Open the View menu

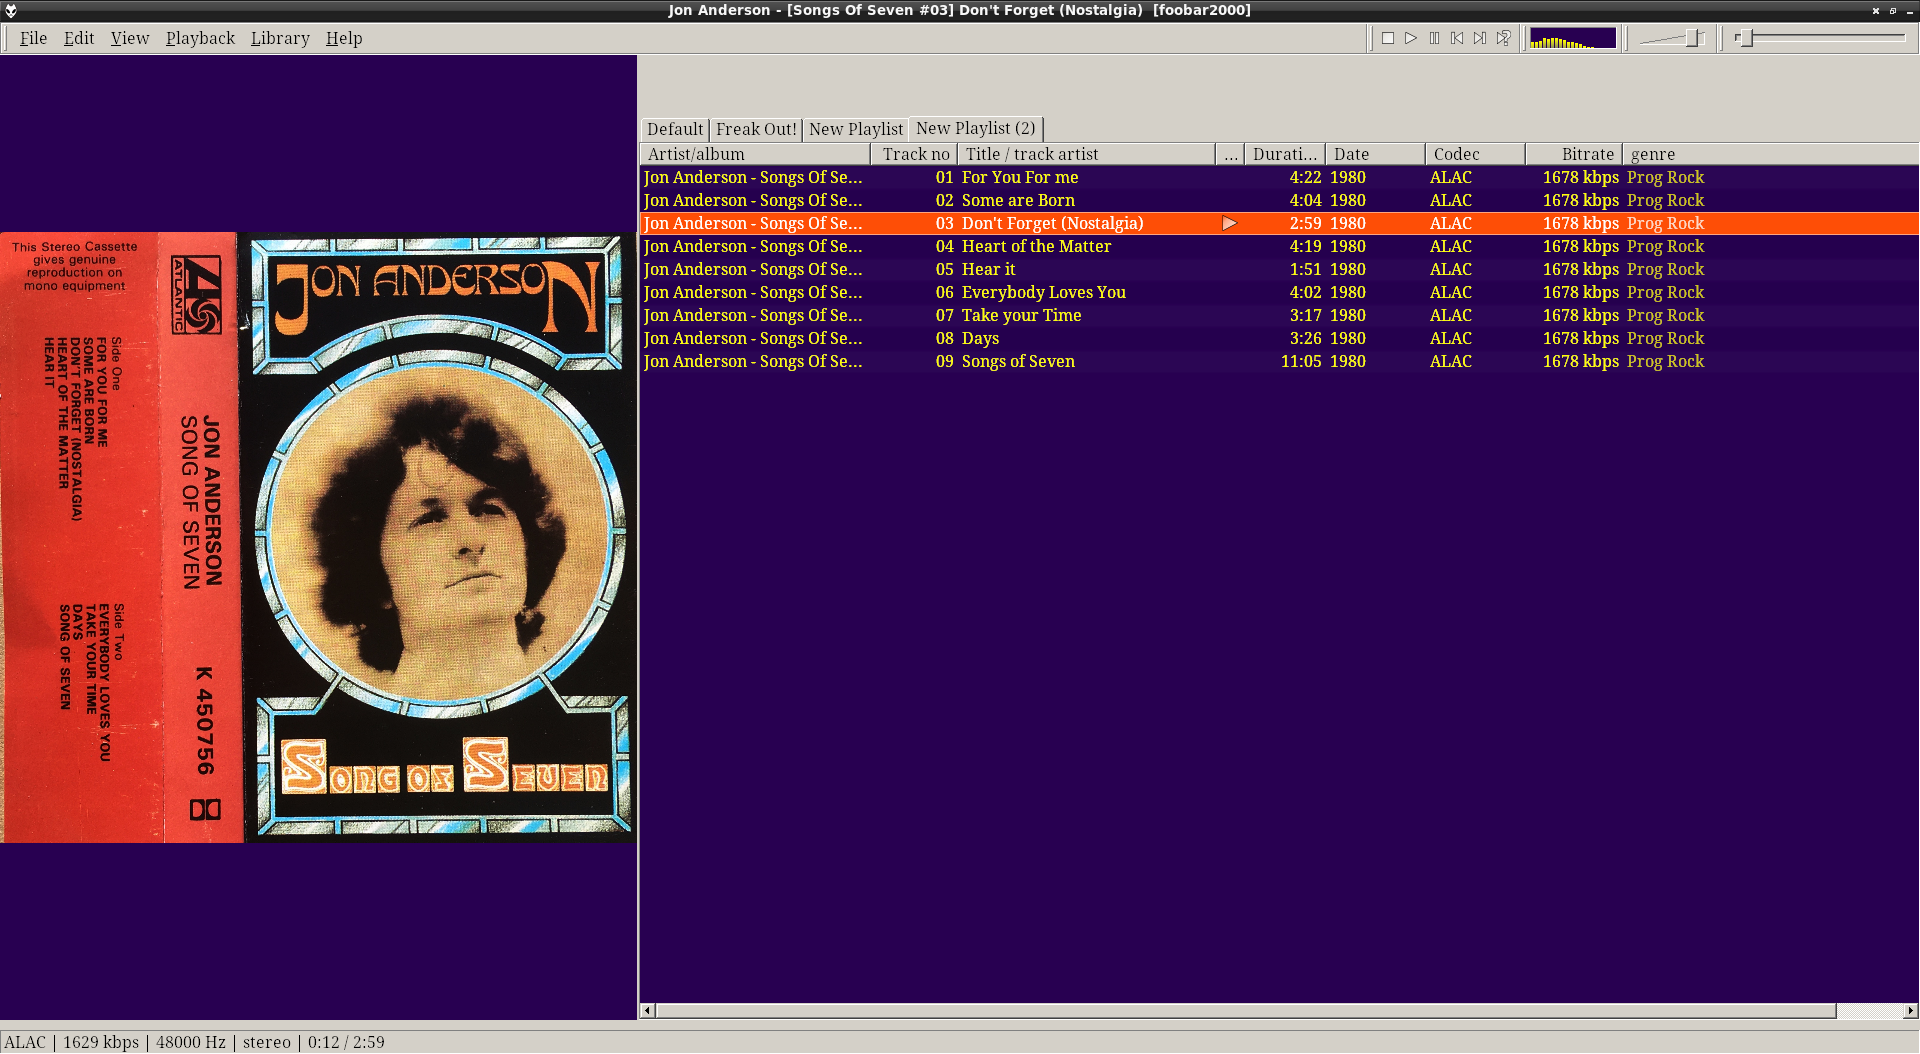point(130,38)
